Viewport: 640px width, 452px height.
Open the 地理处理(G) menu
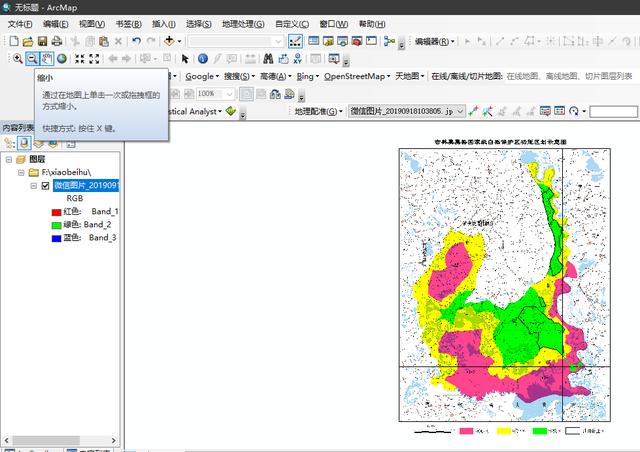click(x=243, y=24)
